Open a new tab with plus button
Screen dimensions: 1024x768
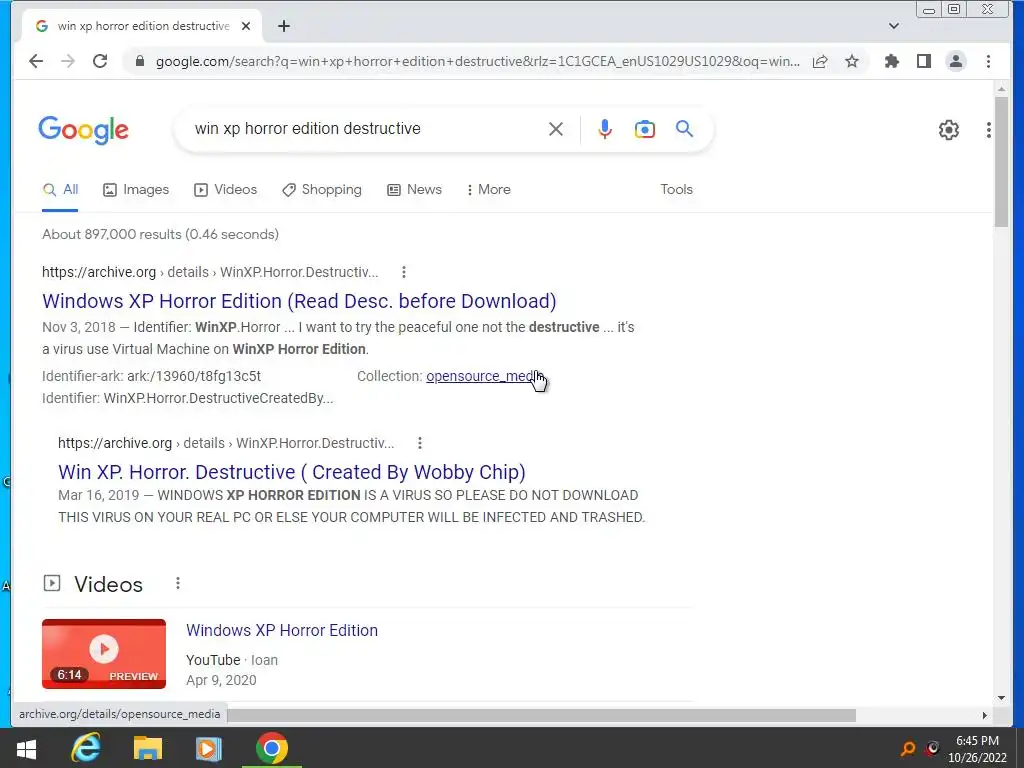(x=283, y=26)
